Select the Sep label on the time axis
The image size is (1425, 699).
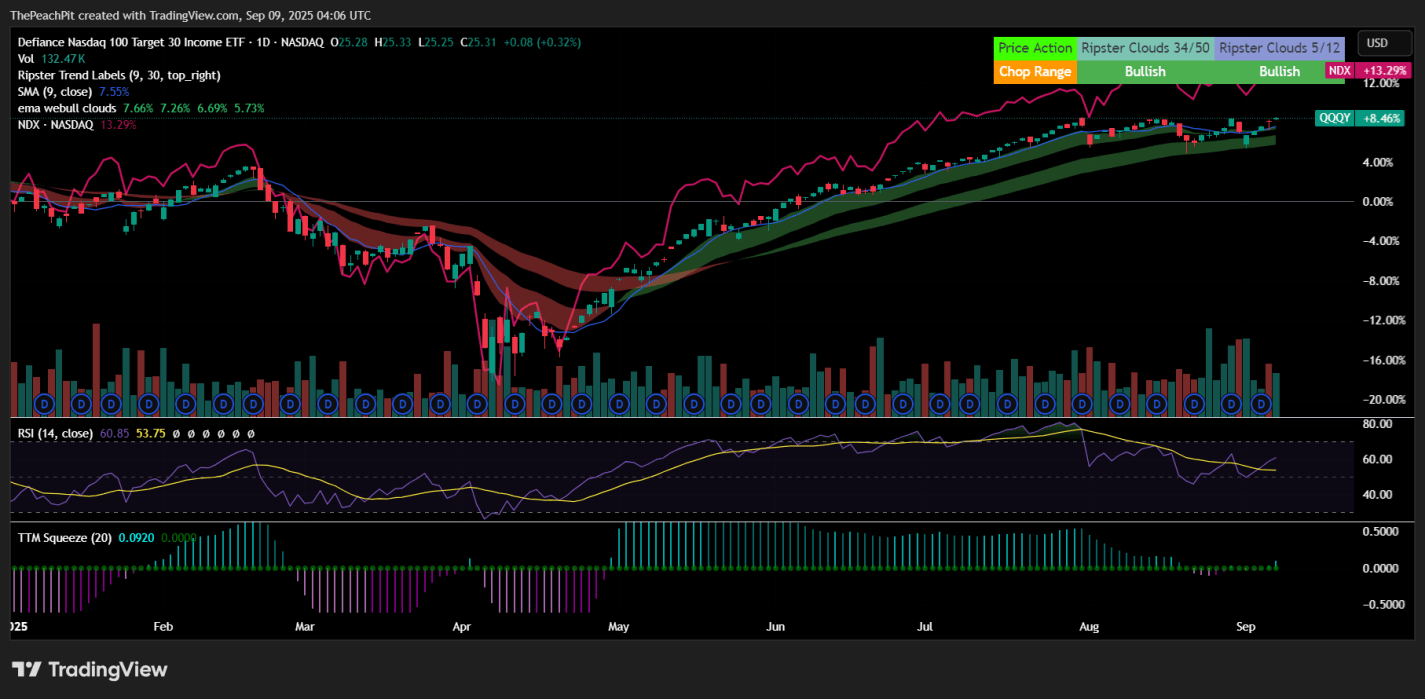click(1245, 626)
